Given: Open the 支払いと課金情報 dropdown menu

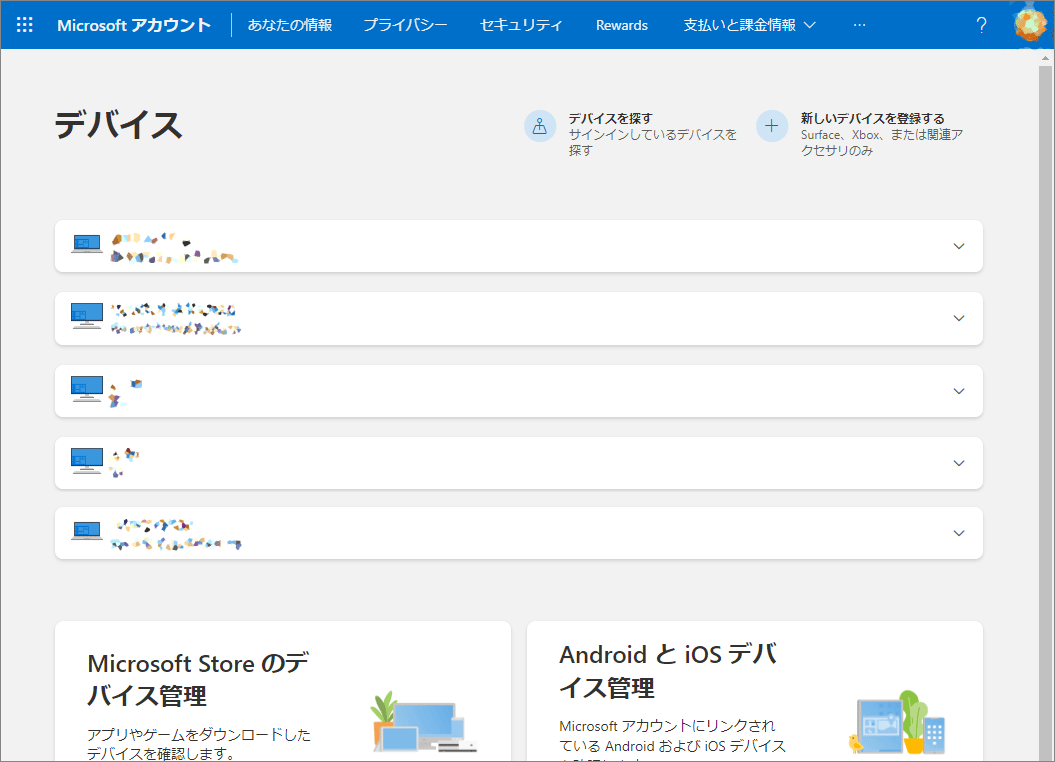Looking at the screenshot, I should (749, 25).
